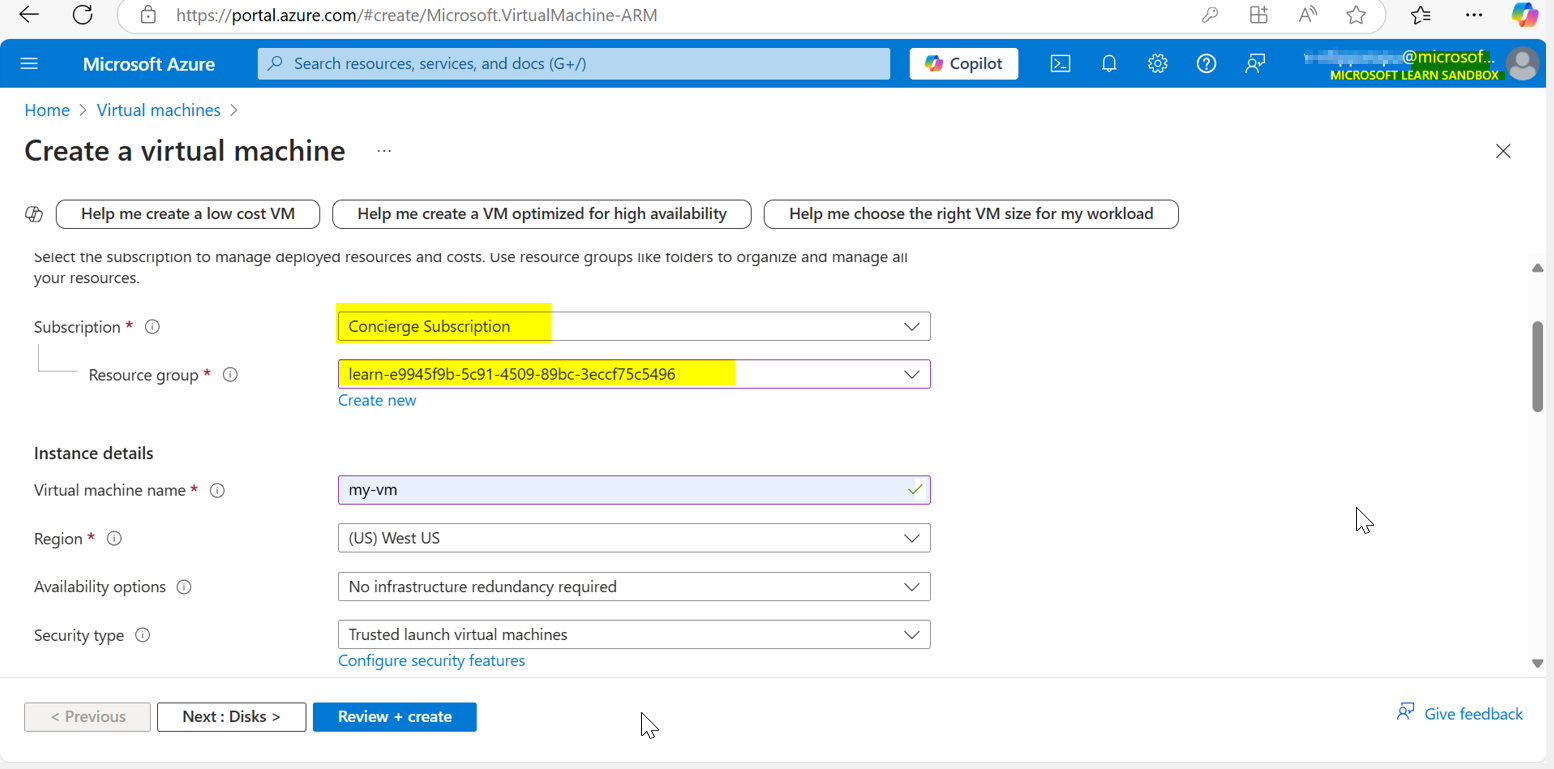
Task: Open the feedback (smiley) icon in the top bar
Action: (1255, 63)
